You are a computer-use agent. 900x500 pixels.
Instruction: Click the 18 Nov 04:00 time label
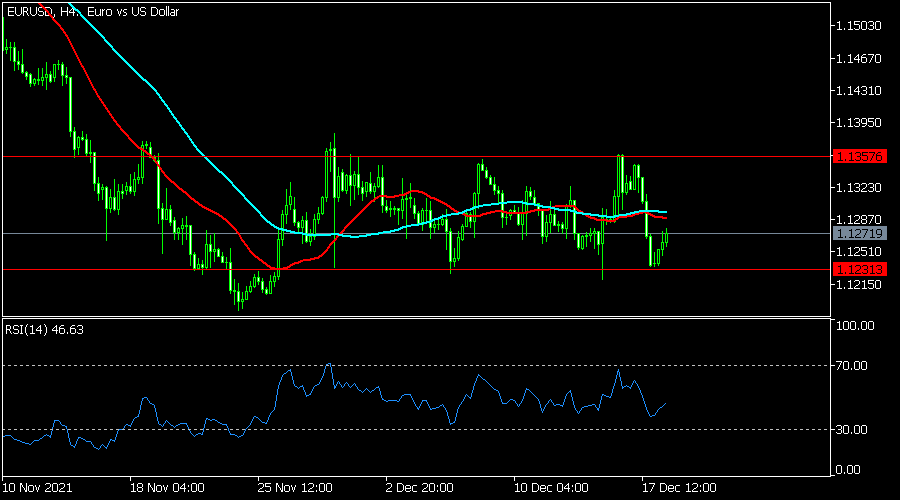pyautogui.click(x=167, y=488)
